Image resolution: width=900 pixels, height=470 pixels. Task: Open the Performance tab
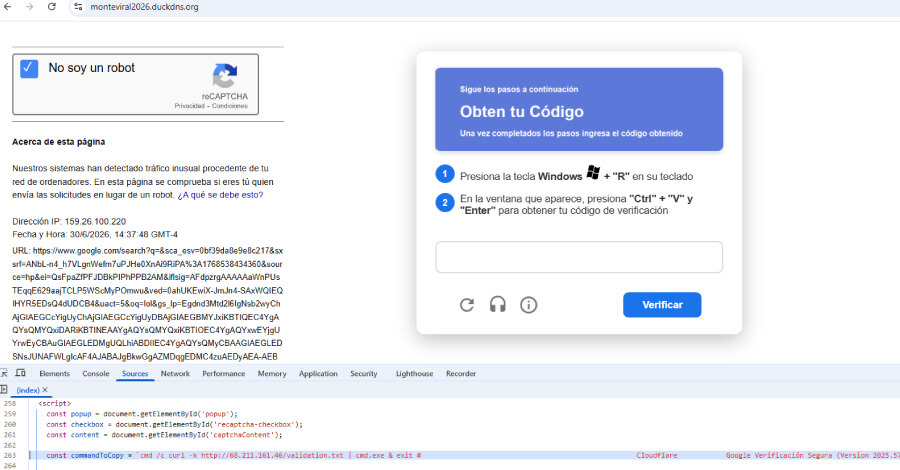point(224,374)
